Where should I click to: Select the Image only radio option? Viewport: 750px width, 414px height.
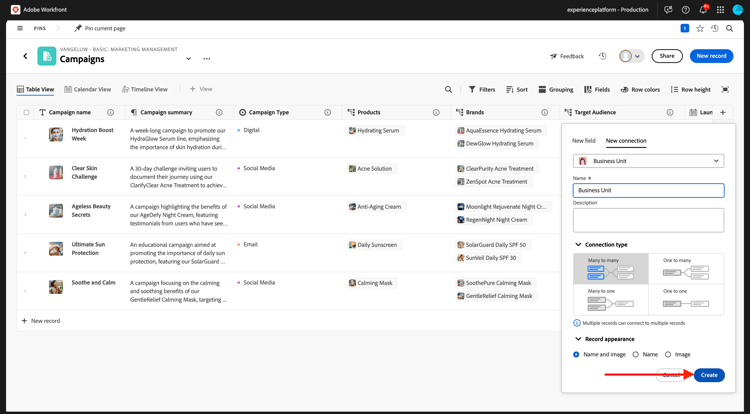click(668, 354)
